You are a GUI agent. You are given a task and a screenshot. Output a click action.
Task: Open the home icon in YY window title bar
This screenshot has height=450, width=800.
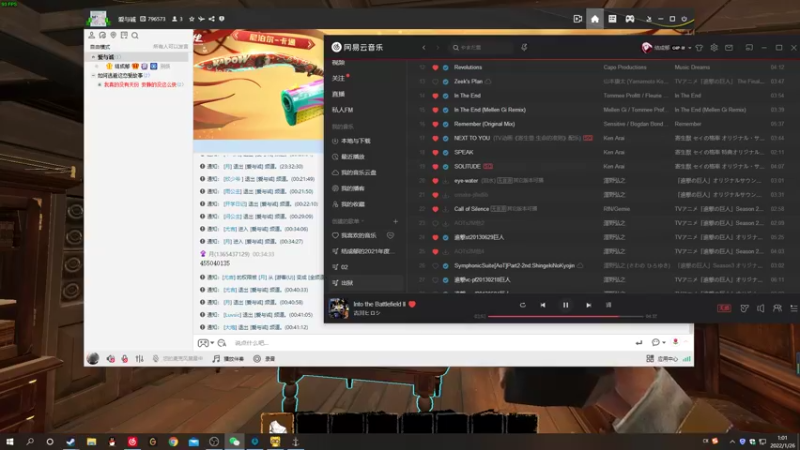pyautogui.click(x=595, y=19)
